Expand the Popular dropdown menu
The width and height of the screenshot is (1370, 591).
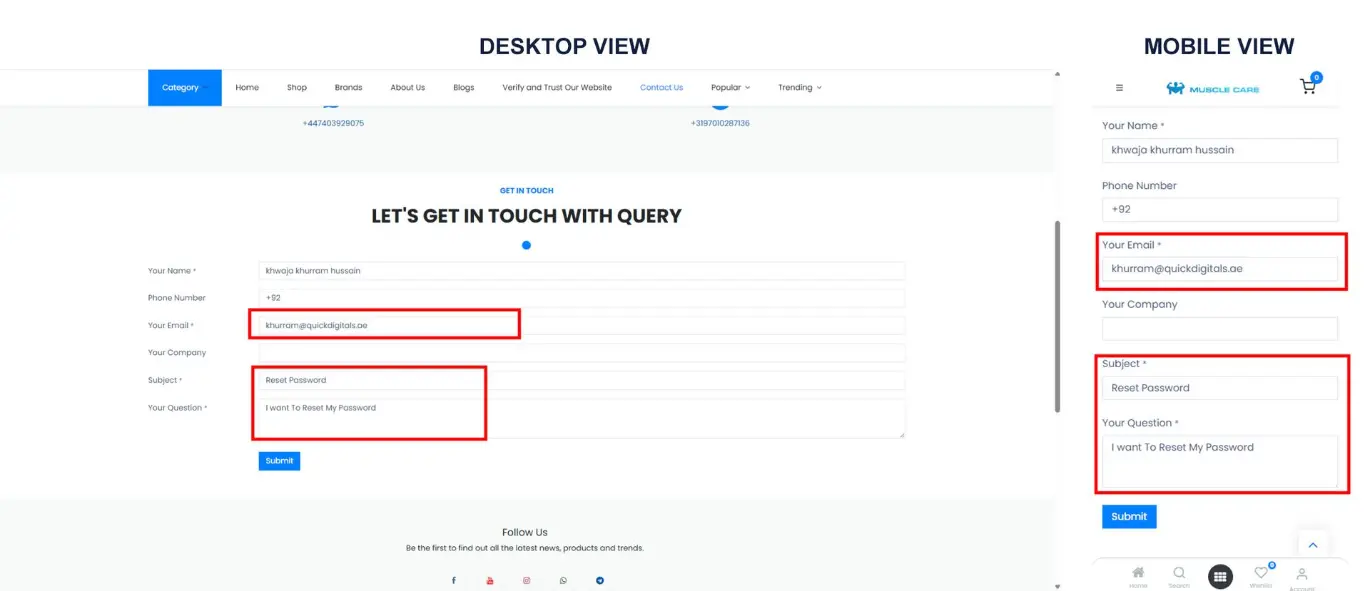(x=730, y=88)
